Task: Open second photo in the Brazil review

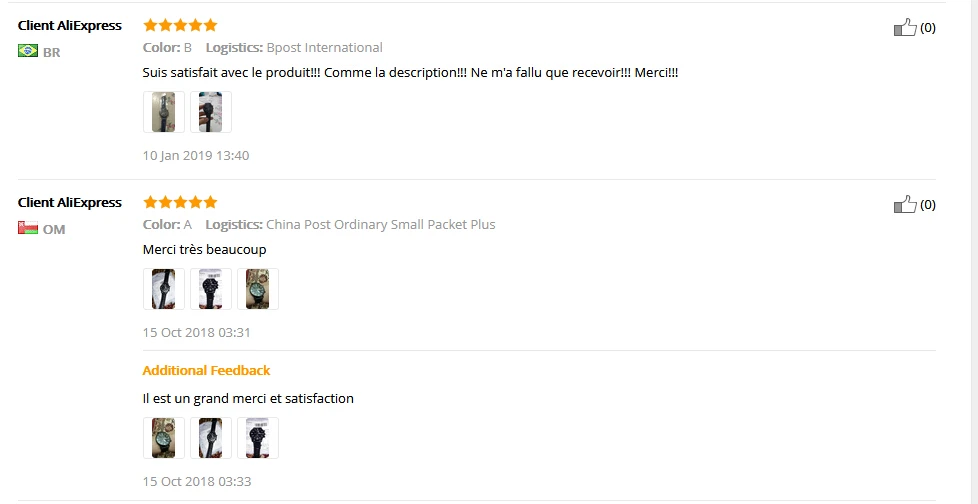Action: (211, 112)
